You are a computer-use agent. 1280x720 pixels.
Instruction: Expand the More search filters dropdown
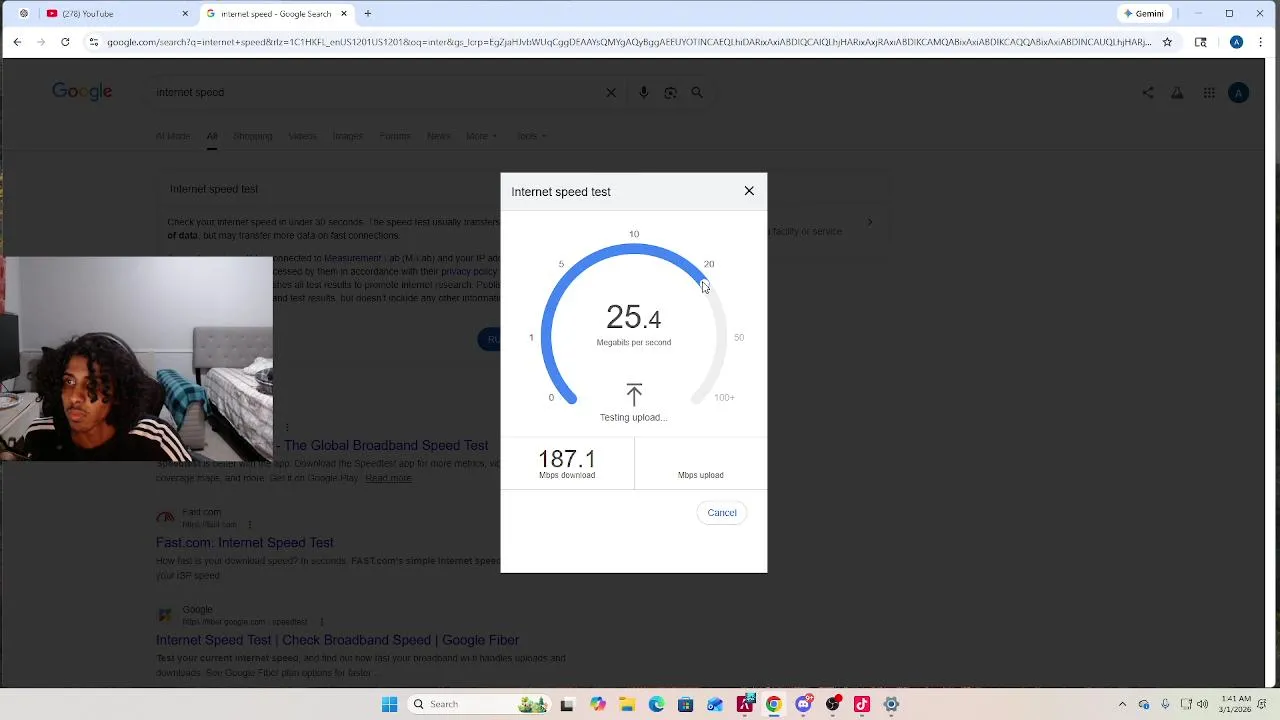(x=482, y=136)
